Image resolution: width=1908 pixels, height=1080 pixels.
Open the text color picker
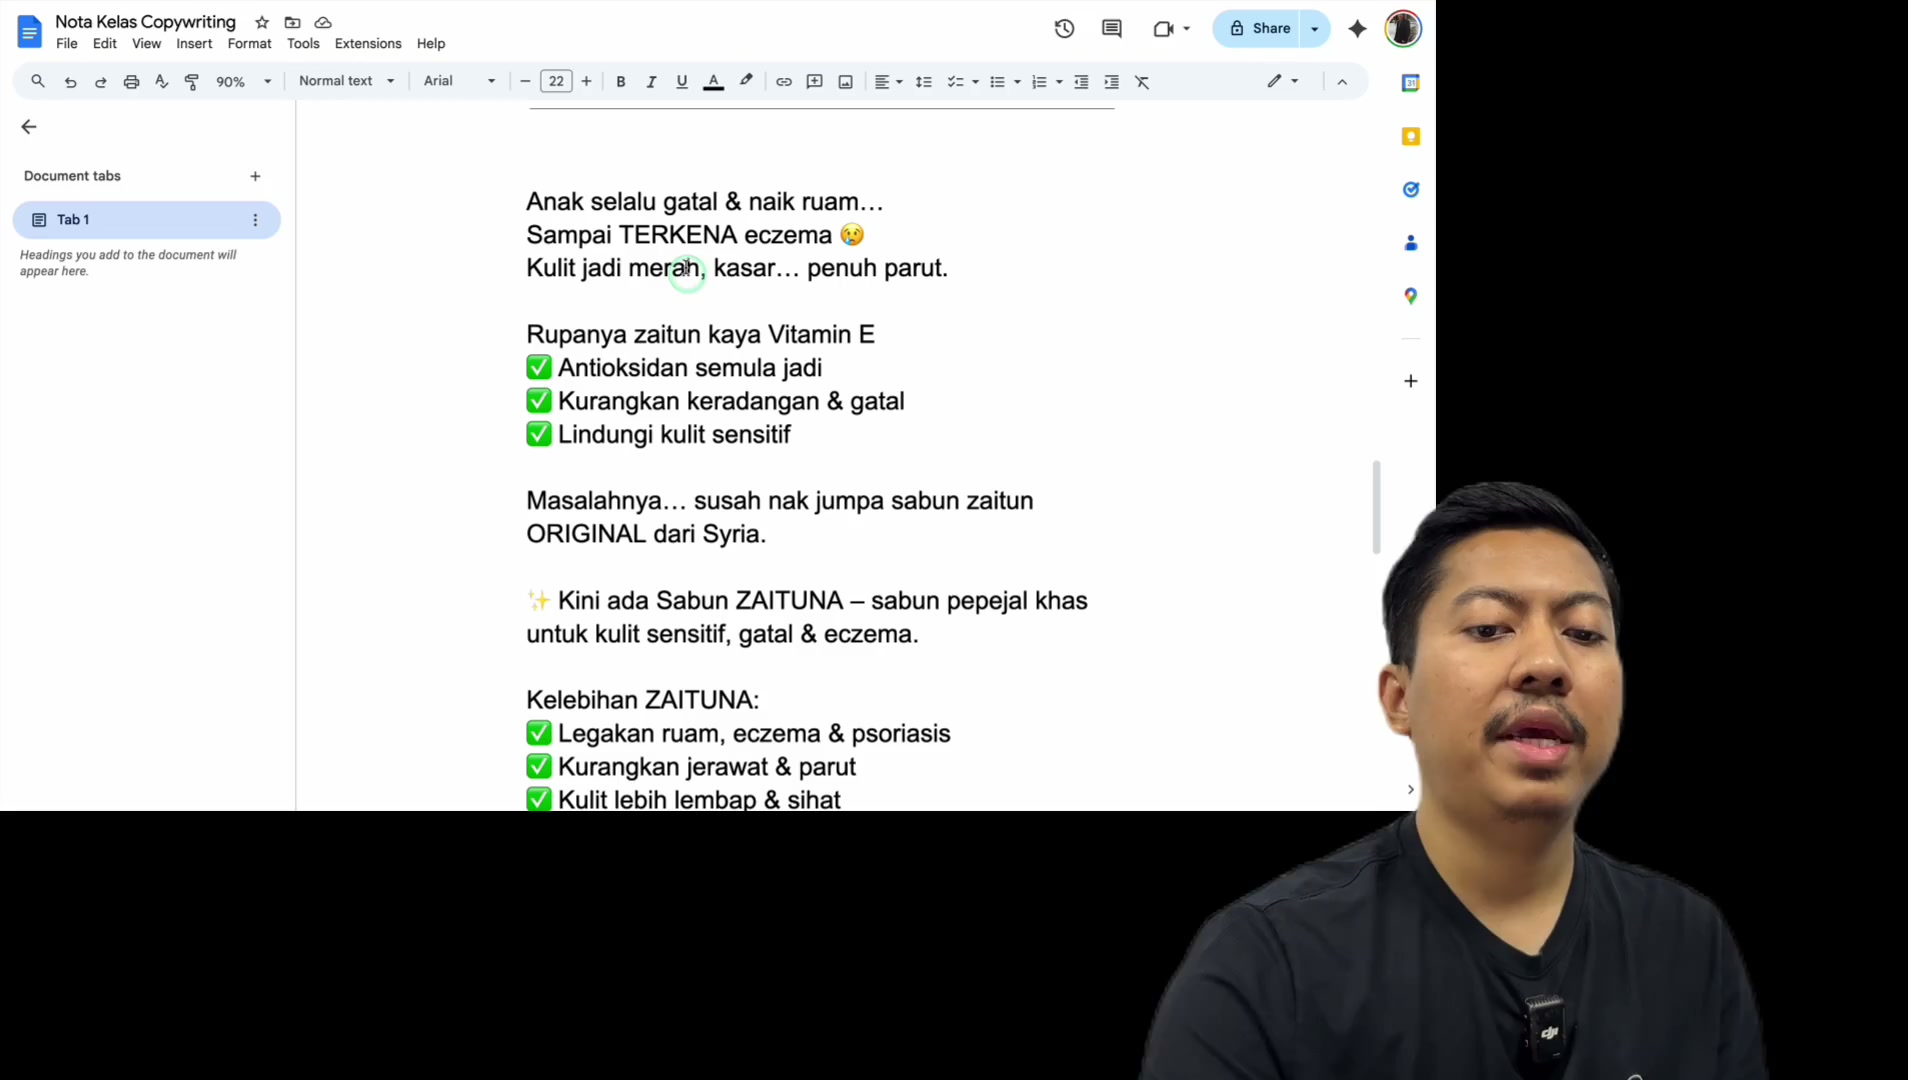[713, 82]
